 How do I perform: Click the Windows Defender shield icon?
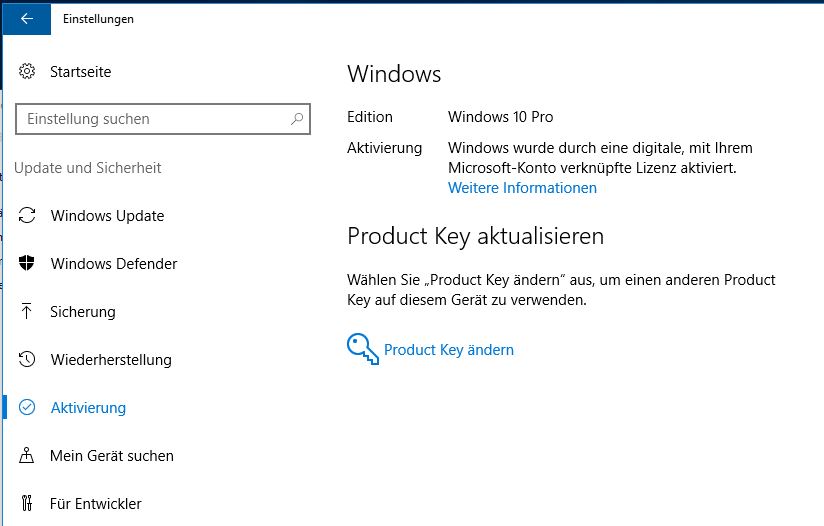coord(28,264)
